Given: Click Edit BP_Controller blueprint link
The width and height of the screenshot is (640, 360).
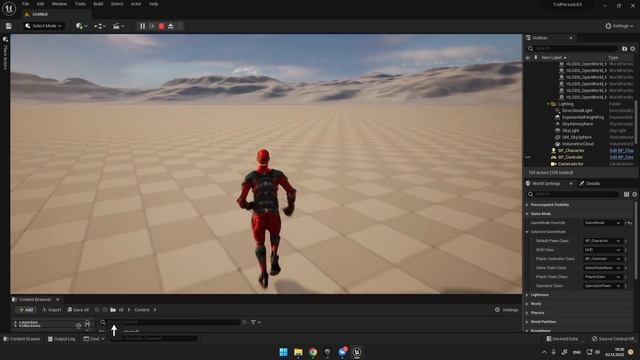Looking at the screenshot, I should [x=621, y=157].
